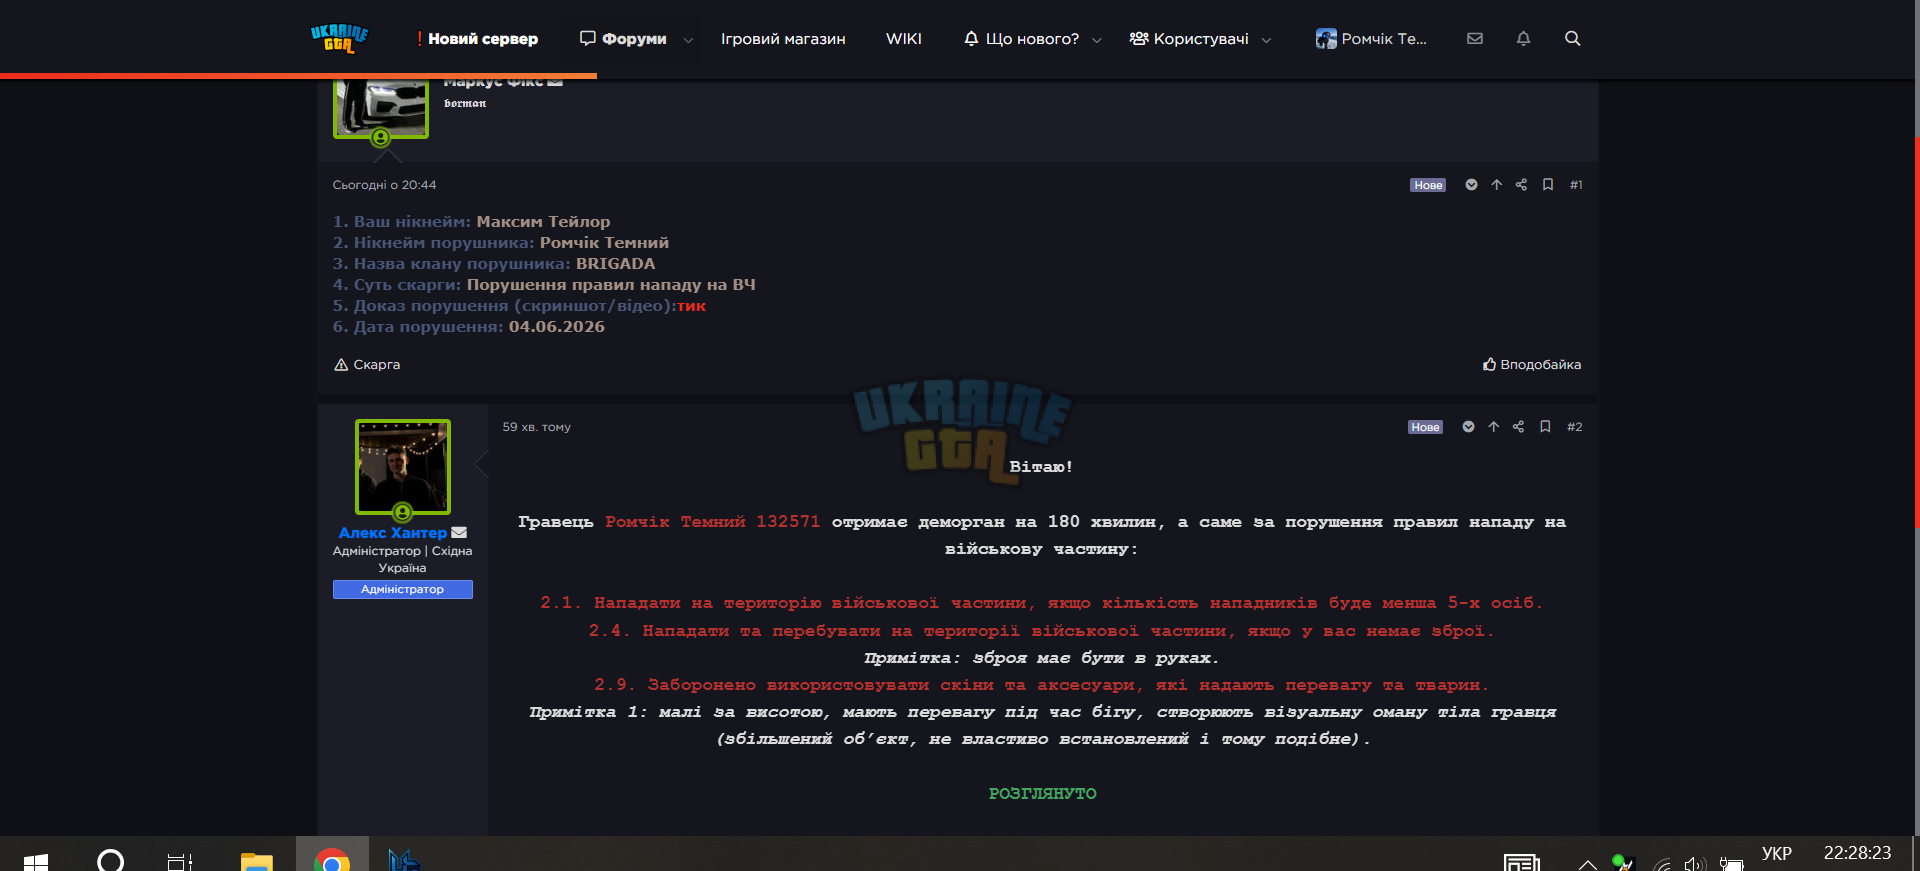This screenshot has height=871, width=1920.
Task: Open Алекс Хантер's avatar image
Action: (403, 467)
